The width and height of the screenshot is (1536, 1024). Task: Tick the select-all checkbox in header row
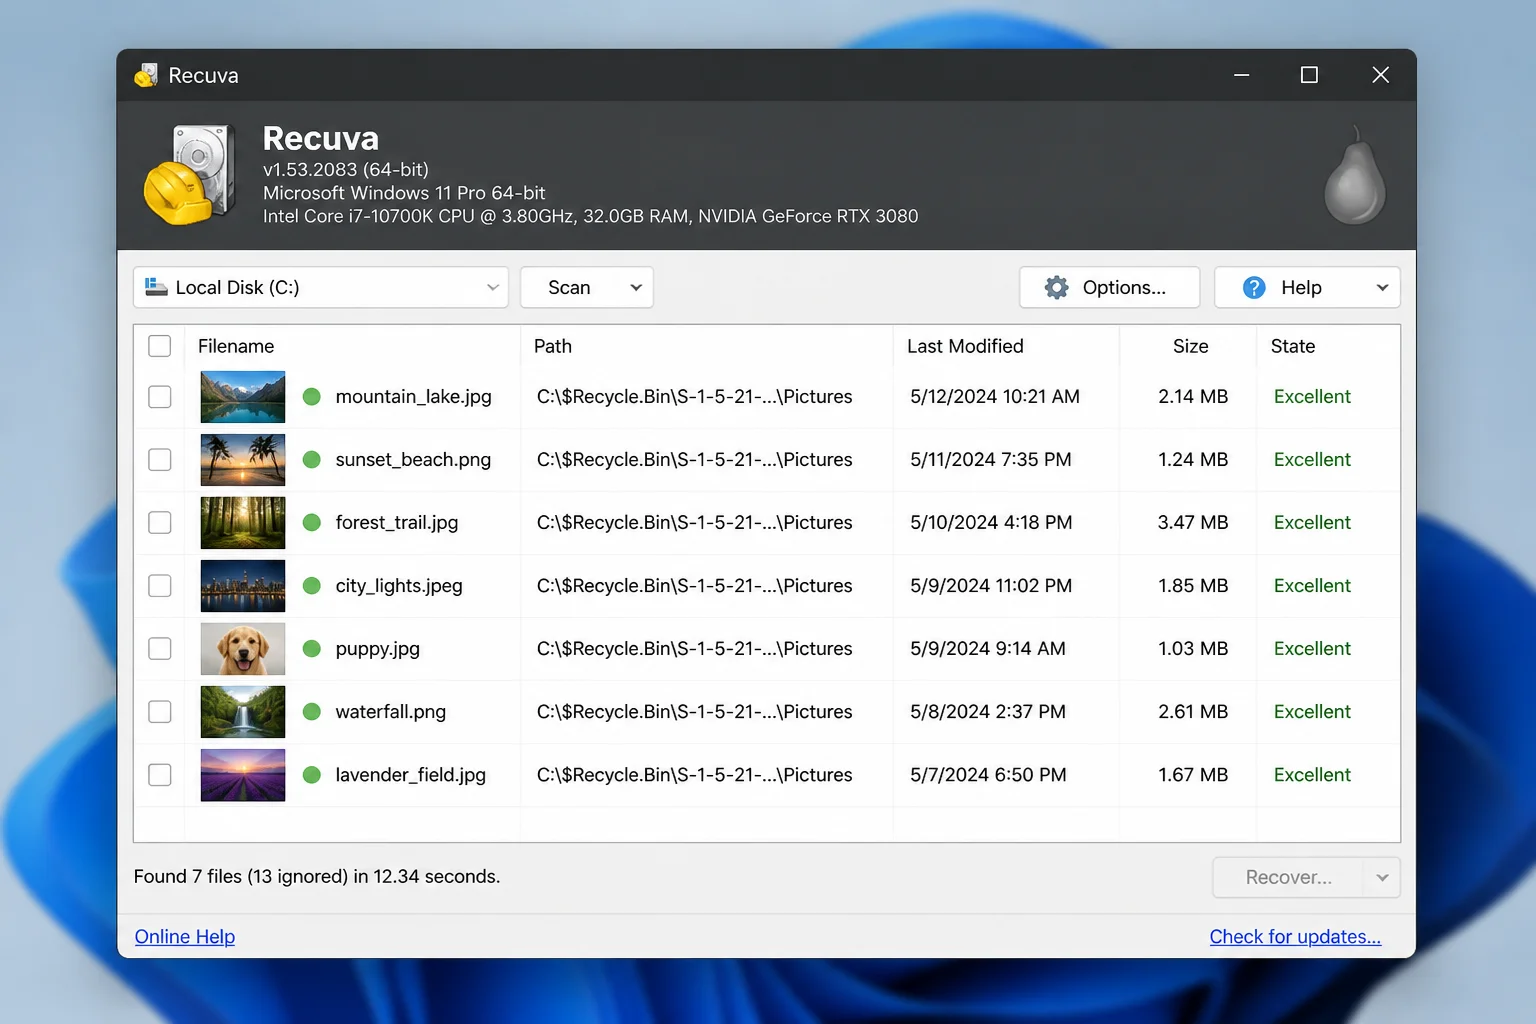tap(160, 346)
